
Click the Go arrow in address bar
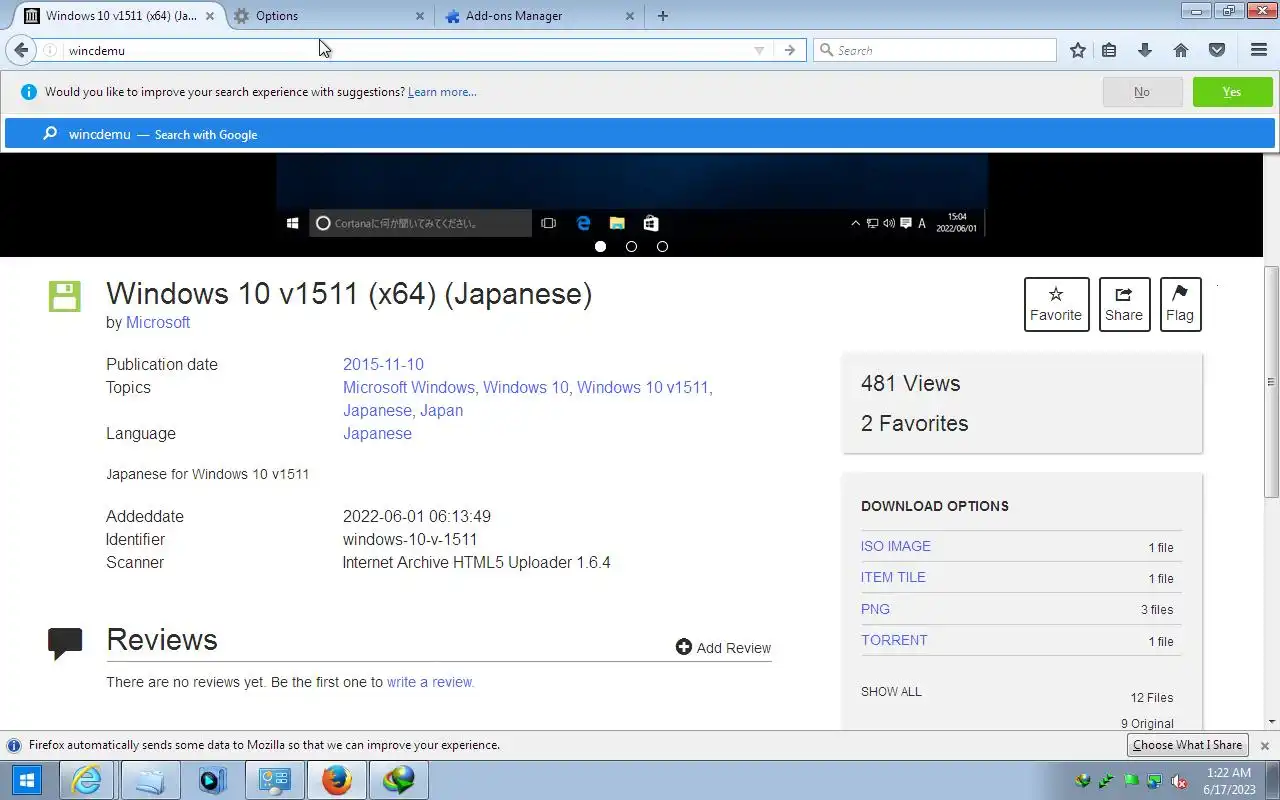790,50
